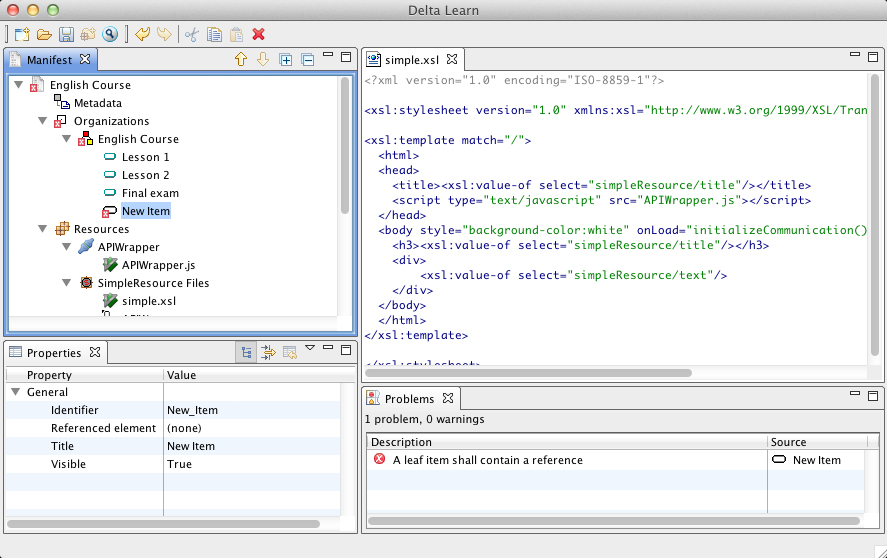Viewport: 887px width, 558px height.
Task: Select Lesson 2 item
Action: [145, 175]
